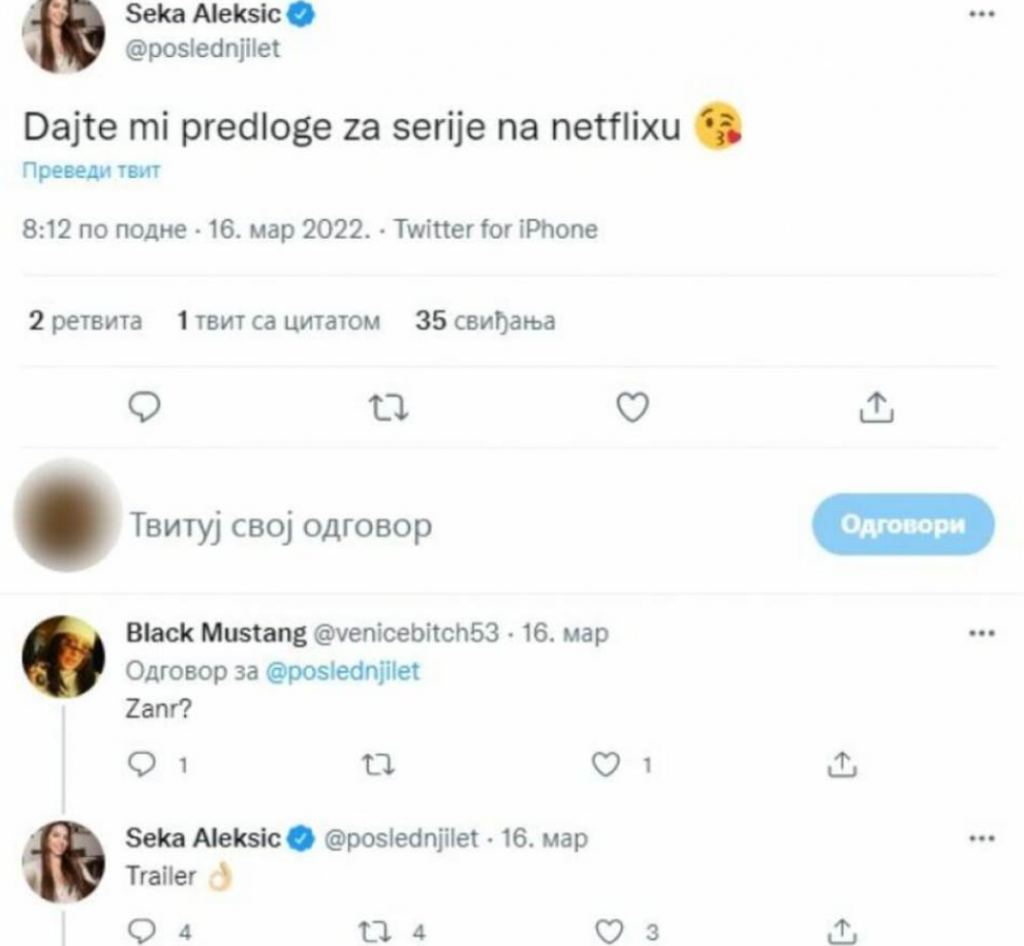The image size is (1024, 946).
Task: Click the Твитуј свој одговор input field
Action: pyautogui.click(x=283, y=522)
